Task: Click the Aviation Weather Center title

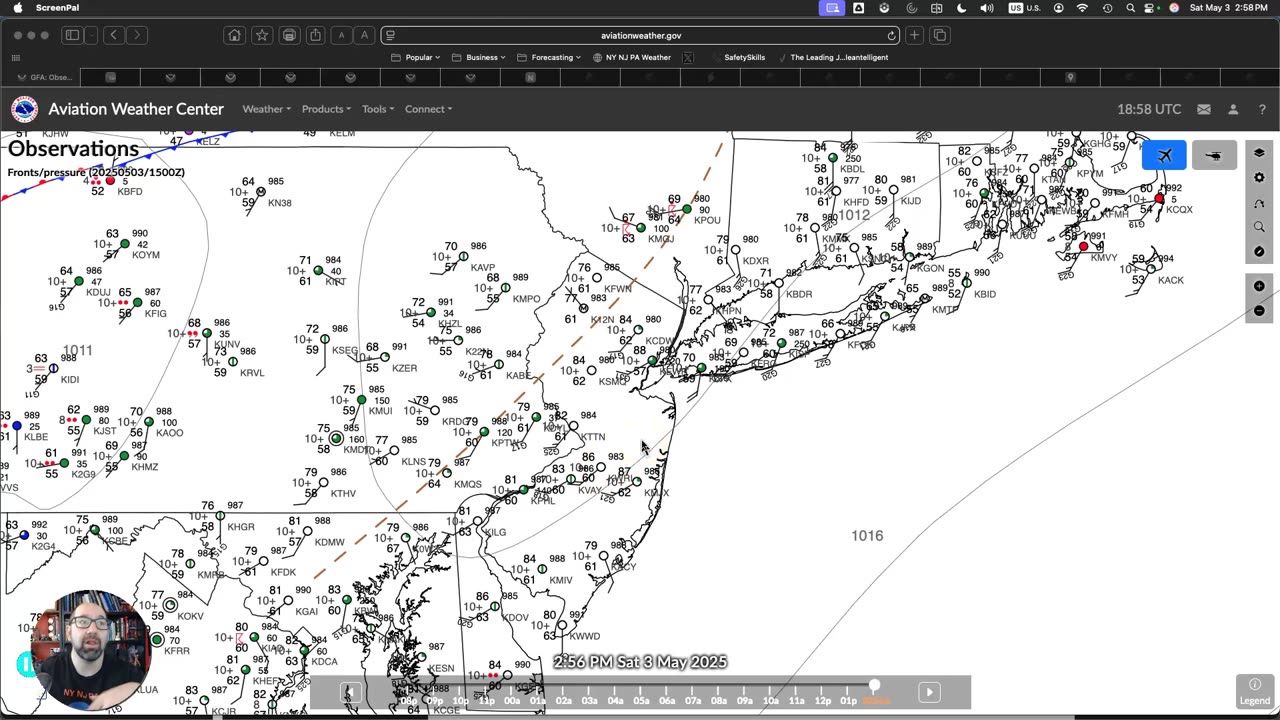Action: point(136,109)
